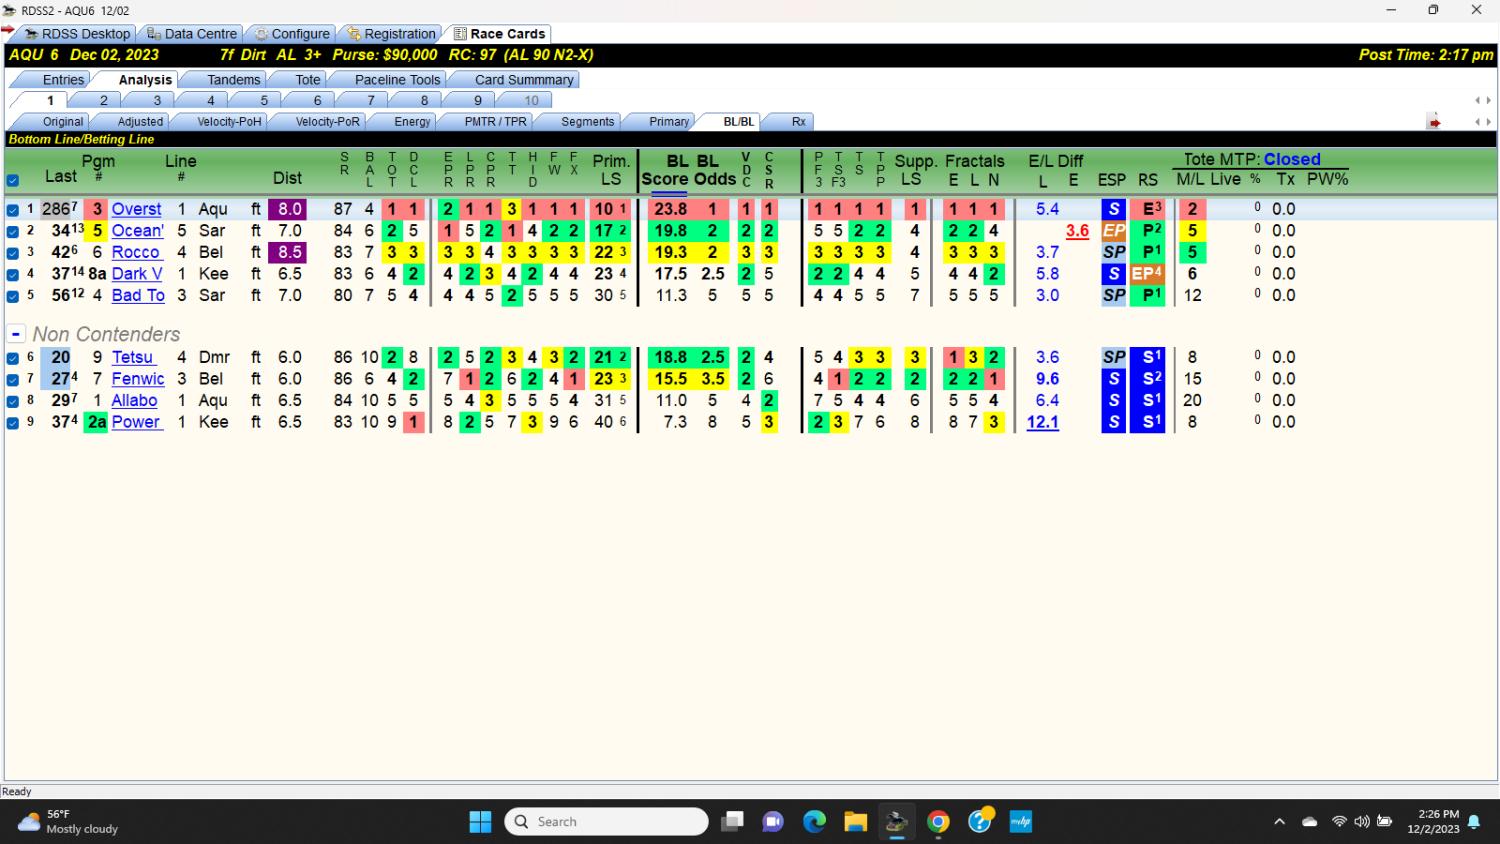Click the horse link Dark V

pos(137,274)
